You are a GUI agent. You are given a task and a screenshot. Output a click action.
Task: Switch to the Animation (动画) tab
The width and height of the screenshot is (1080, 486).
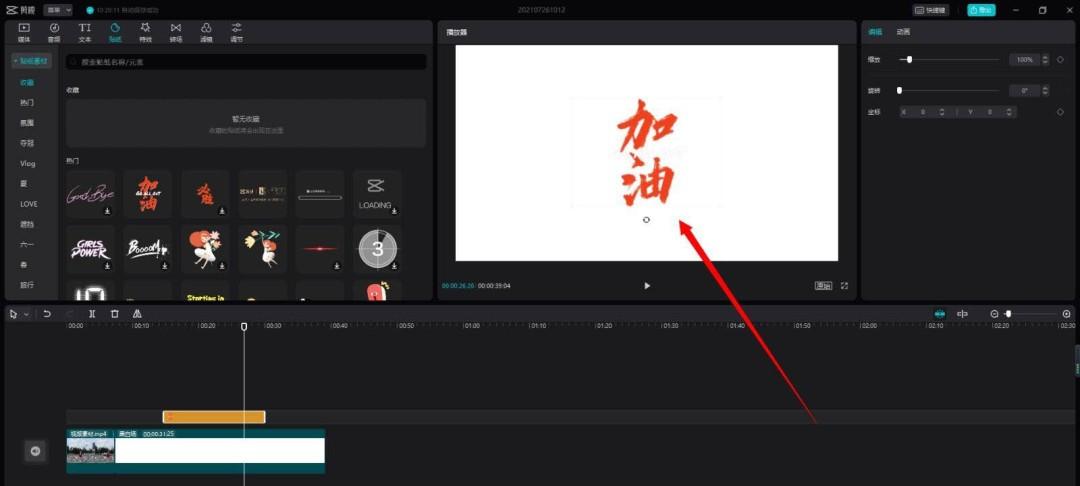pyautogui.click(x=903, y=32)
